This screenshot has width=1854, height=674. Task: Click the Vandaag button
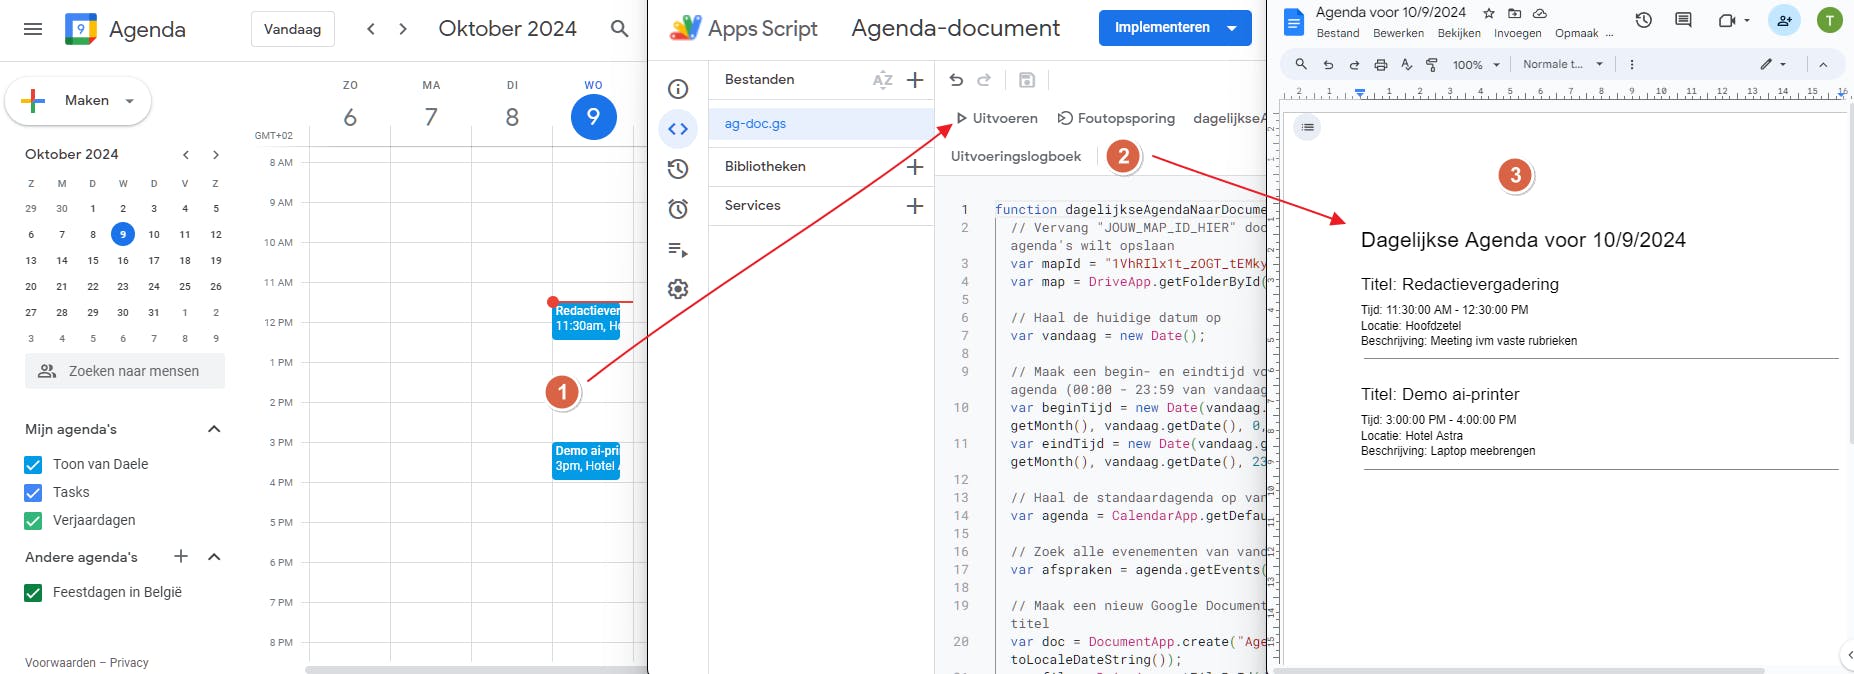(x=292, y=29)
